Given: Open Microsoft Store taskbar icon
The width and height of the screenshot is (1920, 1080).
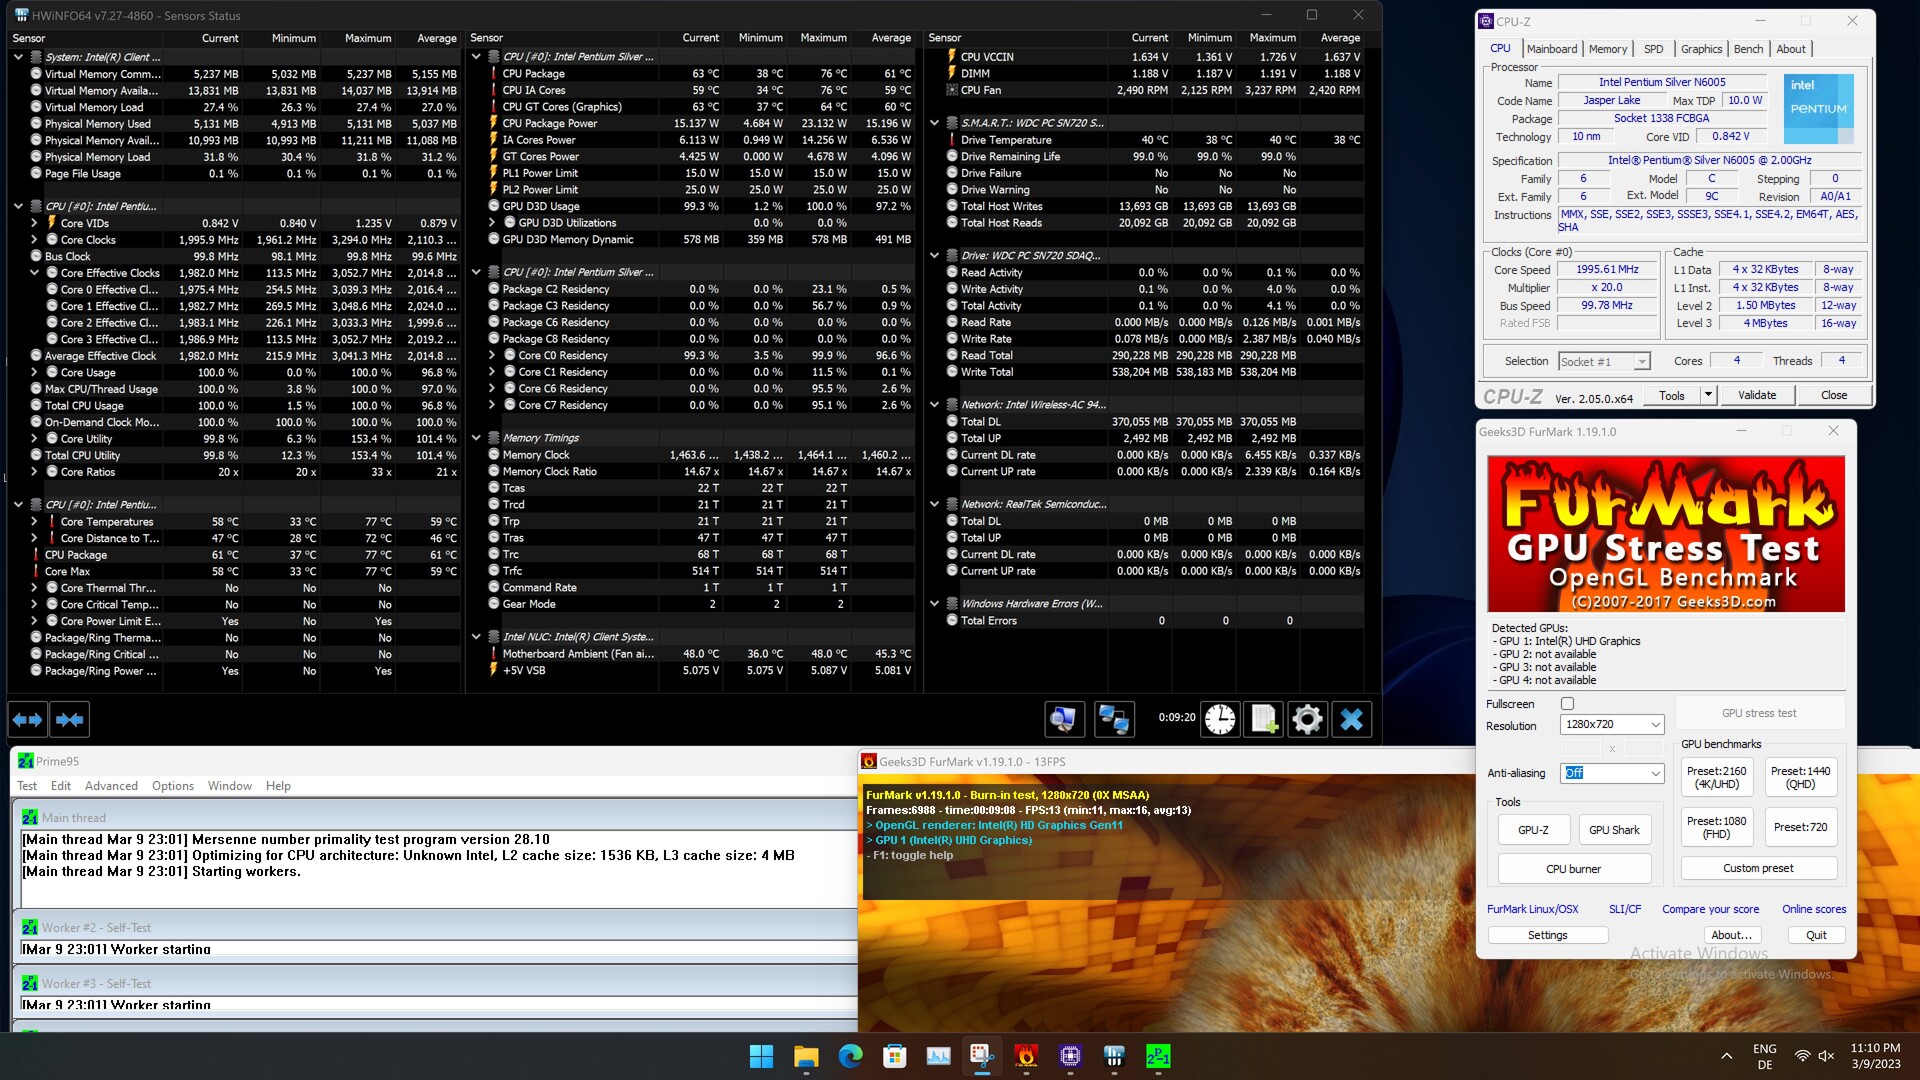Looking at the screenshot, I should click(x=894, y=1056).
